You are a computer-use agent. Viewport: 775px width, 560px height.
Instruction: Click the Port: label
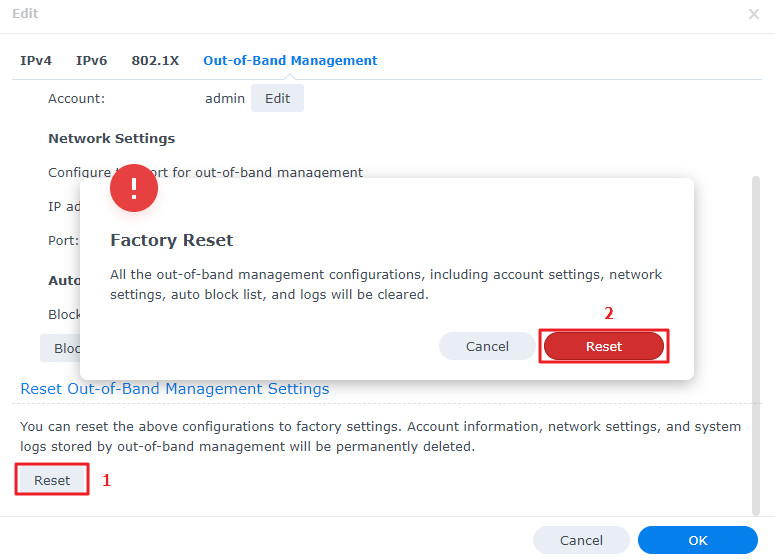(63, 241)
